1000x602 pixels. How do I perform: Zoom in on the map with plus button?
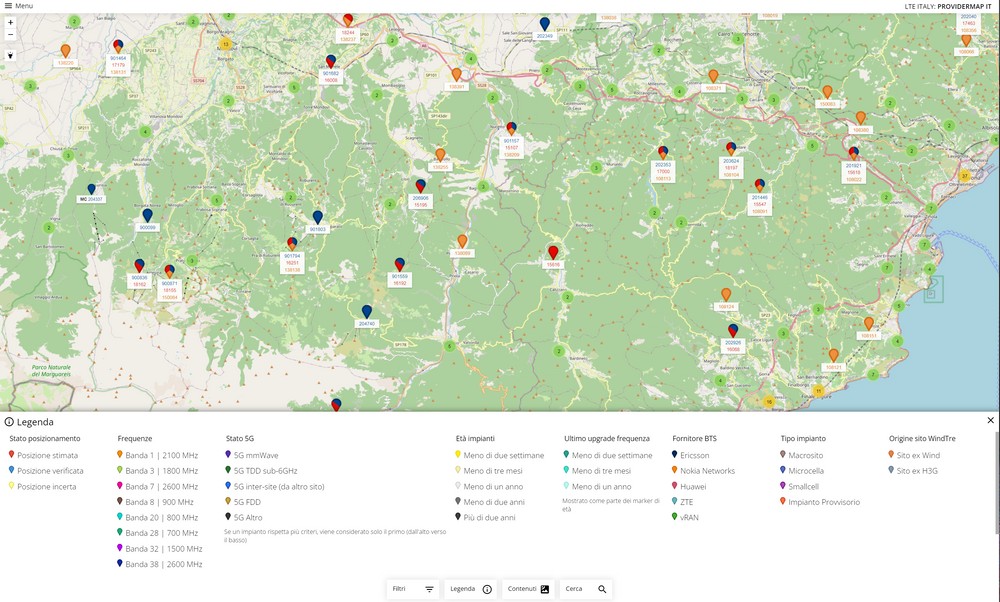pos(10,22)
